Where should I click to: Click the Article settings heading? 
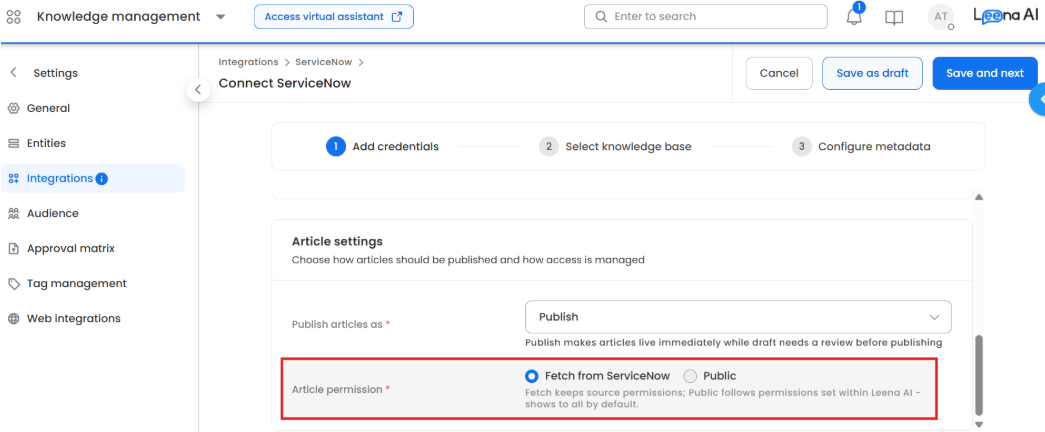[337, 241]
